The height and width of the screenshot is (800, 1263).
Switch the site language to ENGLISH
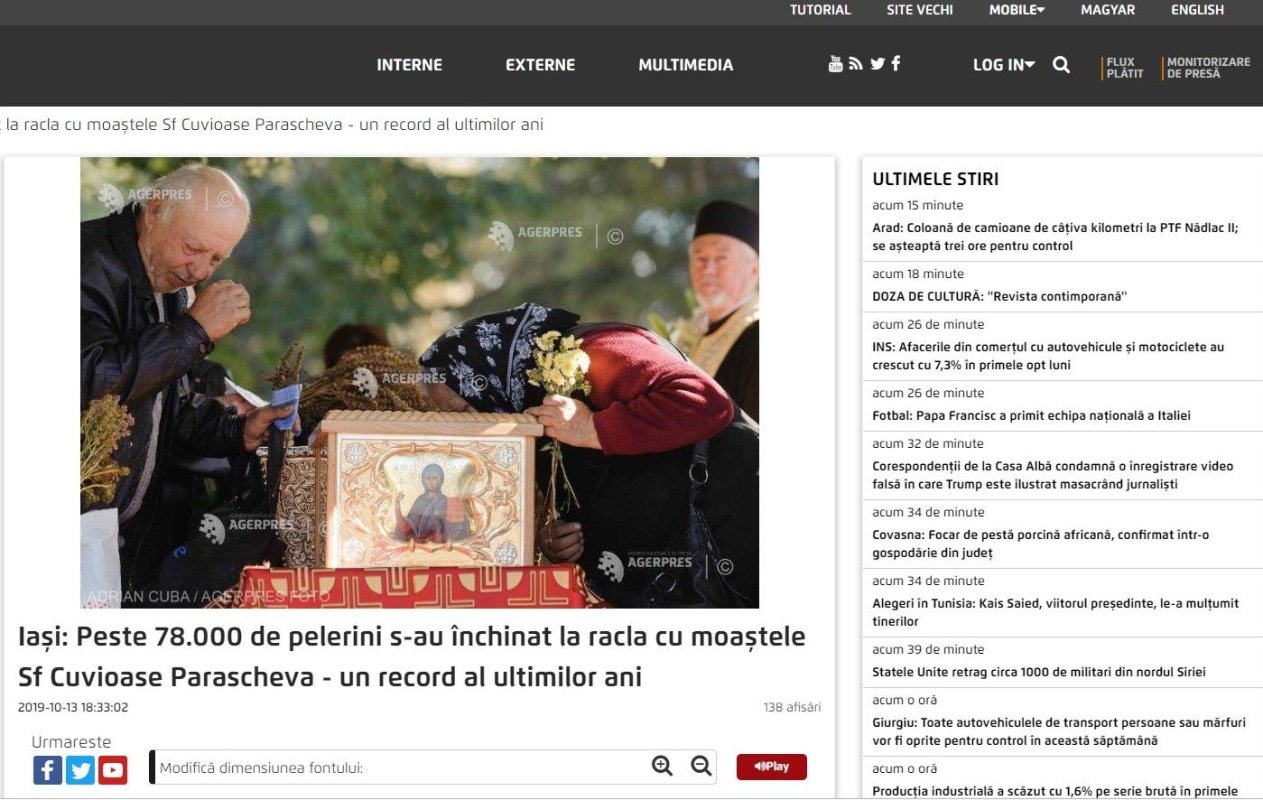pyautogui.click(x=1199, y=10)
